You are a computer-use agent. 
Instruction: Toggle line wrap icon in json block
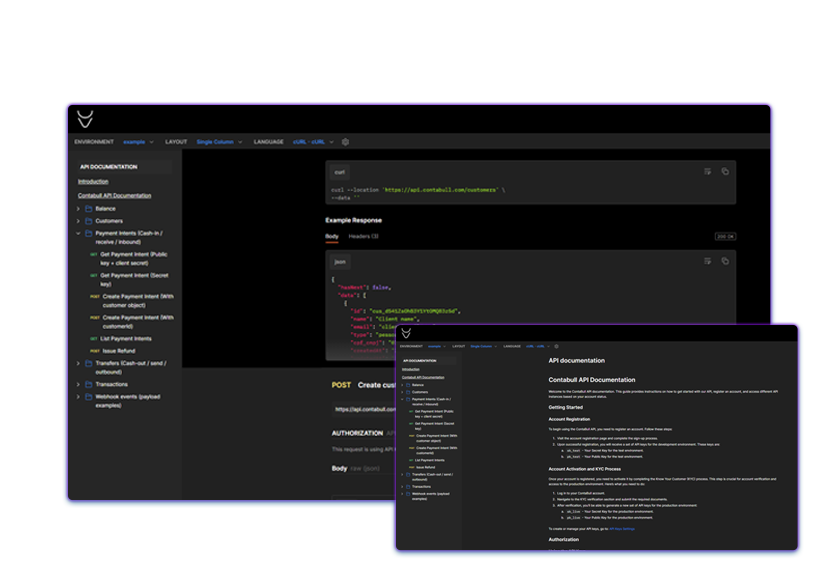(x=708, y=261)
